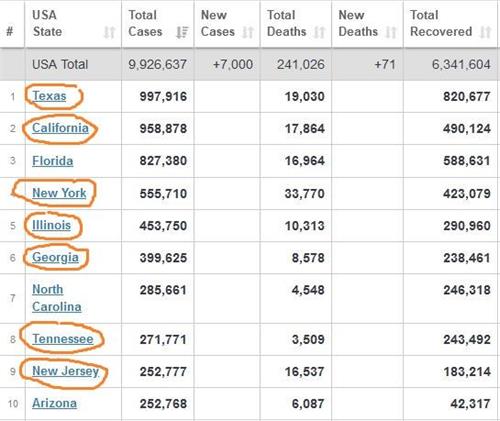The width and height of the screenshot is (500, 421).
Task: Select the USA Total row label
Action: [x=60, y=64]
